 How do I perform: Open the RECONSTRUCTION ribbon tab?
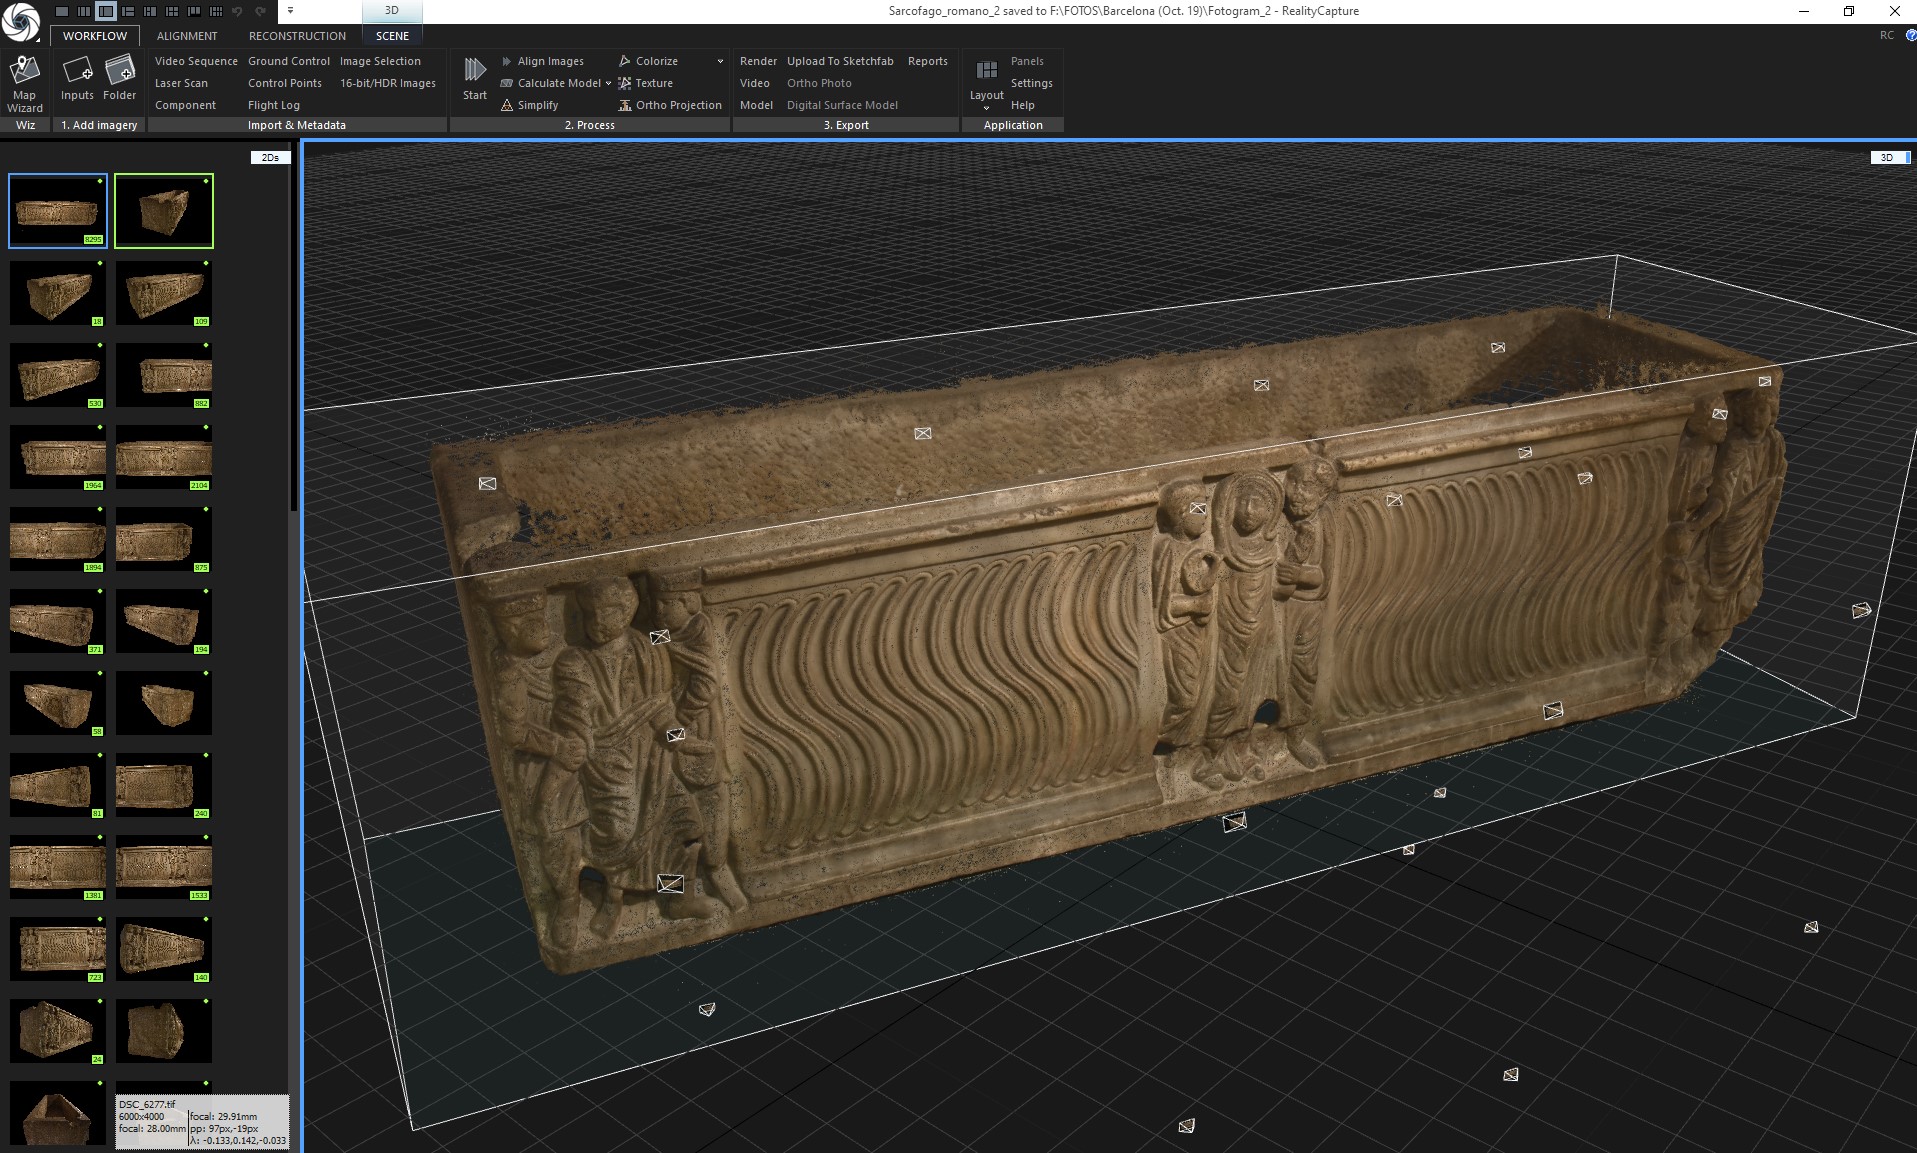tap(297, 36)
